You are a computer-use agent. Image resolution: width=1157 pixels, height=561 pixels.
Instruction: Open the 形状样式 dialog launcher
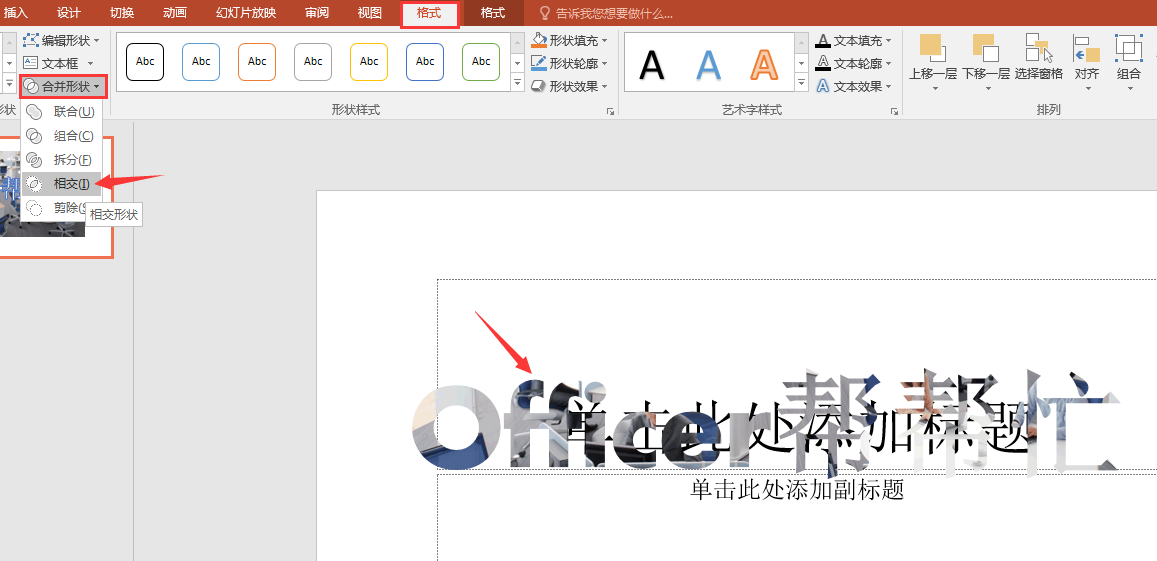click(x=610, y=111)
